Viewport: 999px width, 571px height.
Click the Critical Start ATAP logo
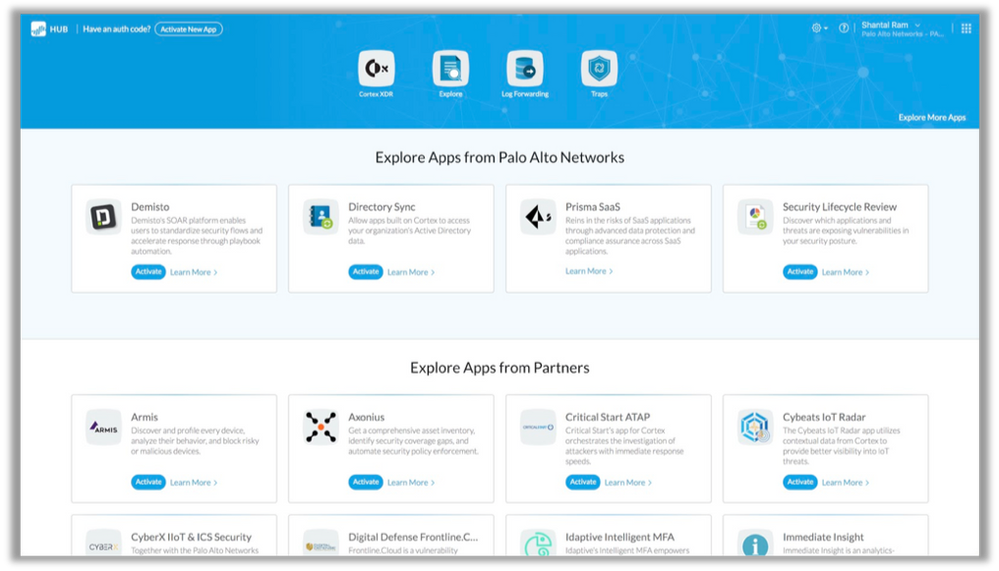click(x=538, y=427)
